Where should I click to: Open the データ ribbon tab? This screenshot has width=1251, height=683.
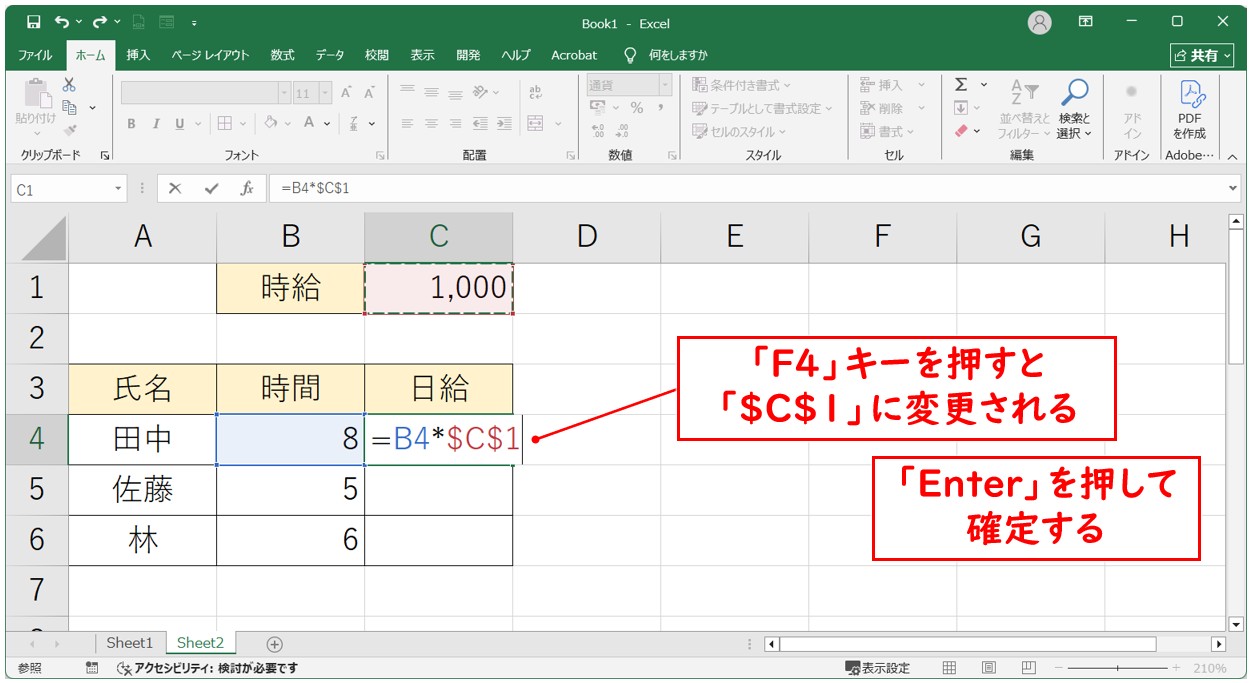pyautogui.click(x=330, y=55)
